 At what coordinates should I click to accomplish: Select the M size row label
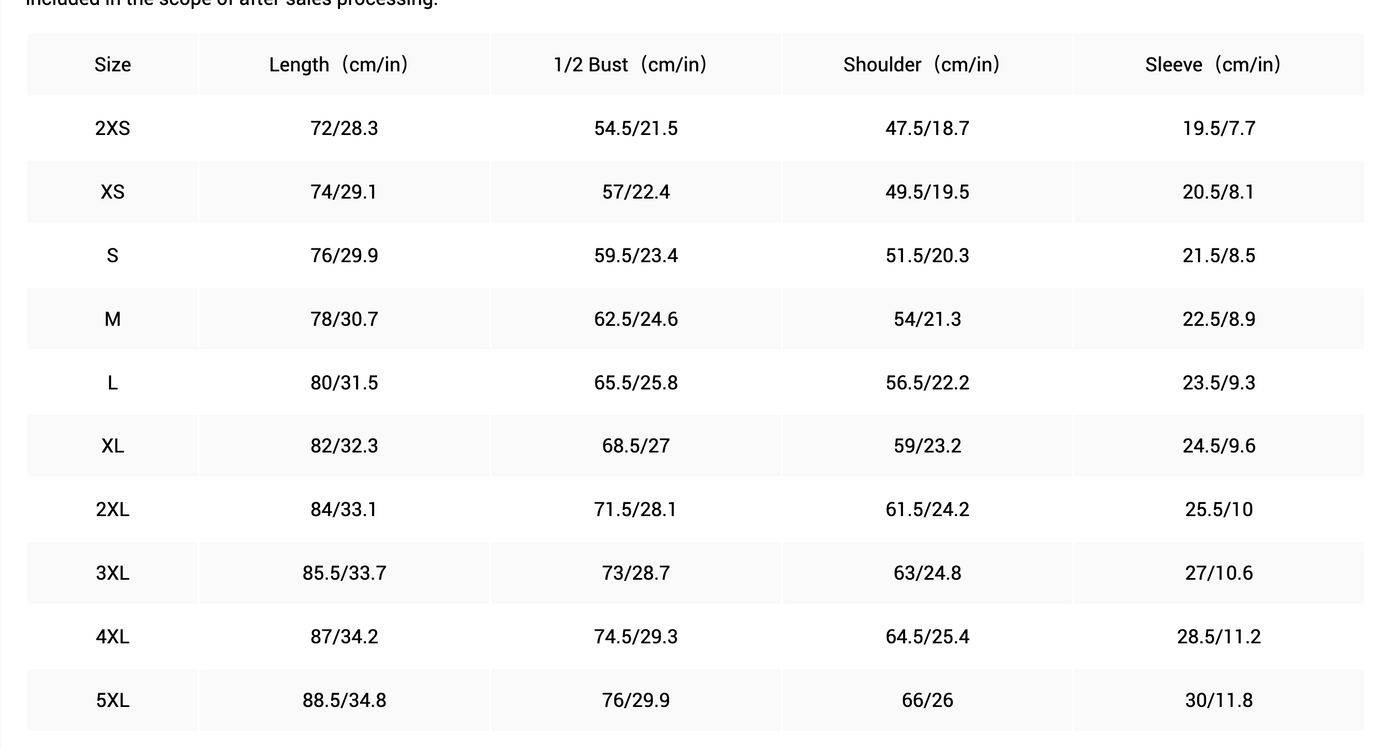click(113, 319)
